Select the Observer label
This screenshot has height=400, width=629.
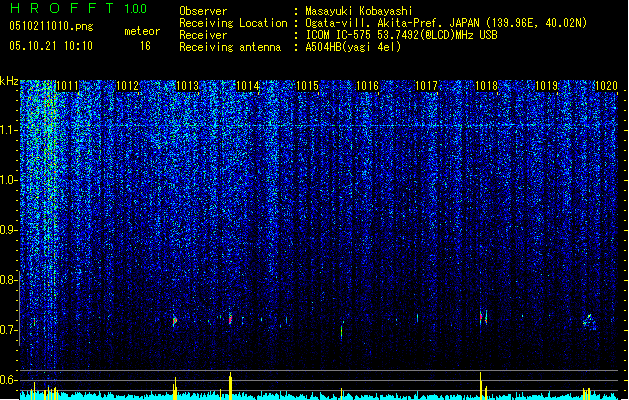[x=203, y=11]
